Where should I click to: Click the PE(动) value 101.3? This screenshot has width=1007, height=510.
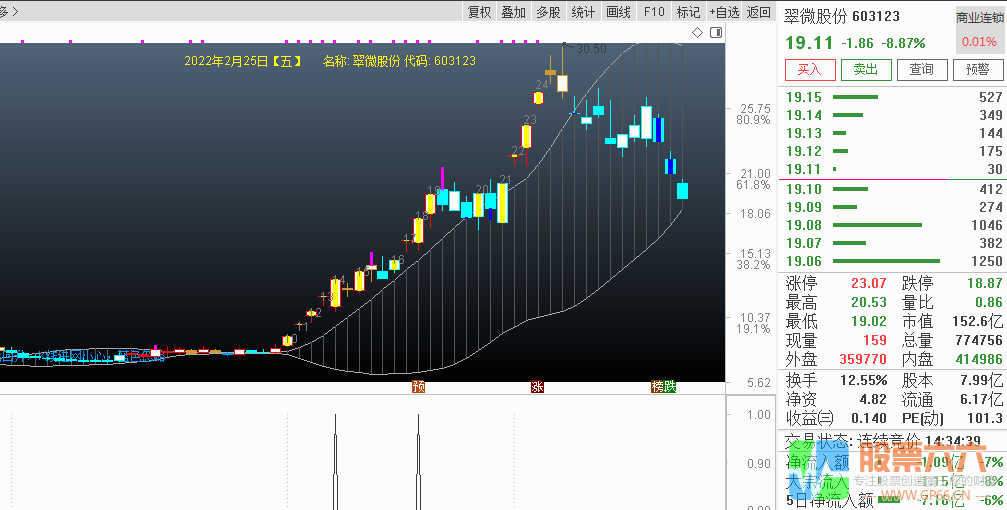(985, 419)
